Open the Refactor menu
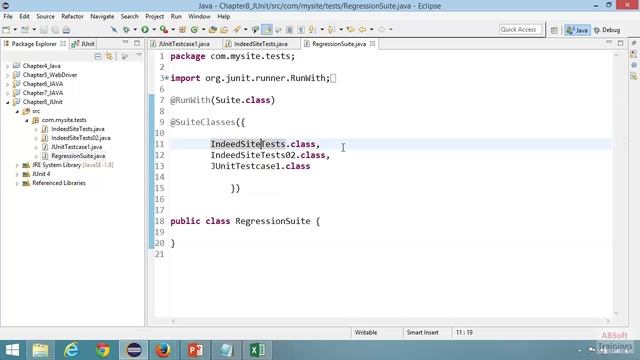 (72, 16)
